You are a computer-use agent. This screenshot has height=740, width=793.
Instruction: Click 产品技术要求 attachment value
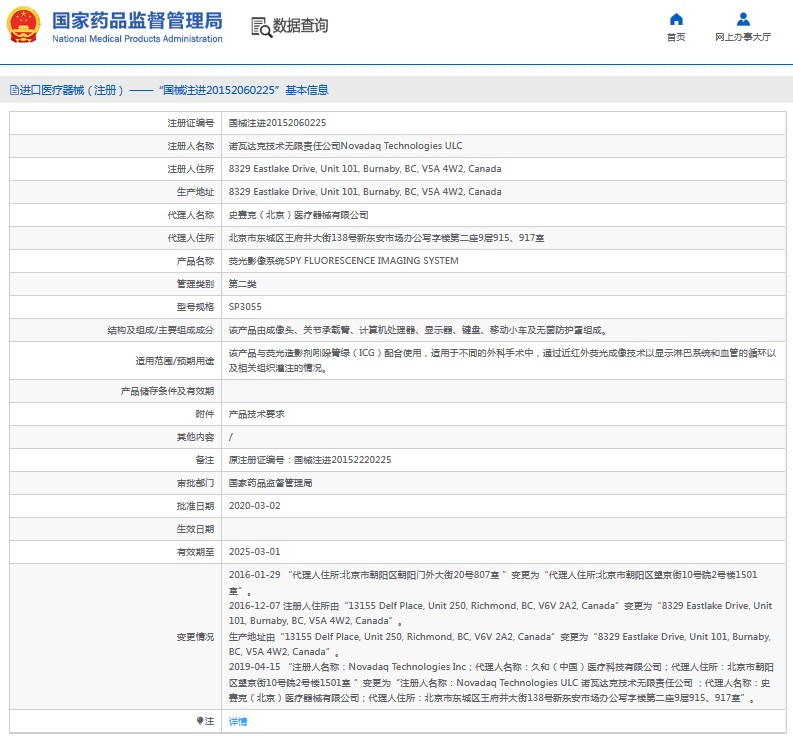[x=256, y=414]
